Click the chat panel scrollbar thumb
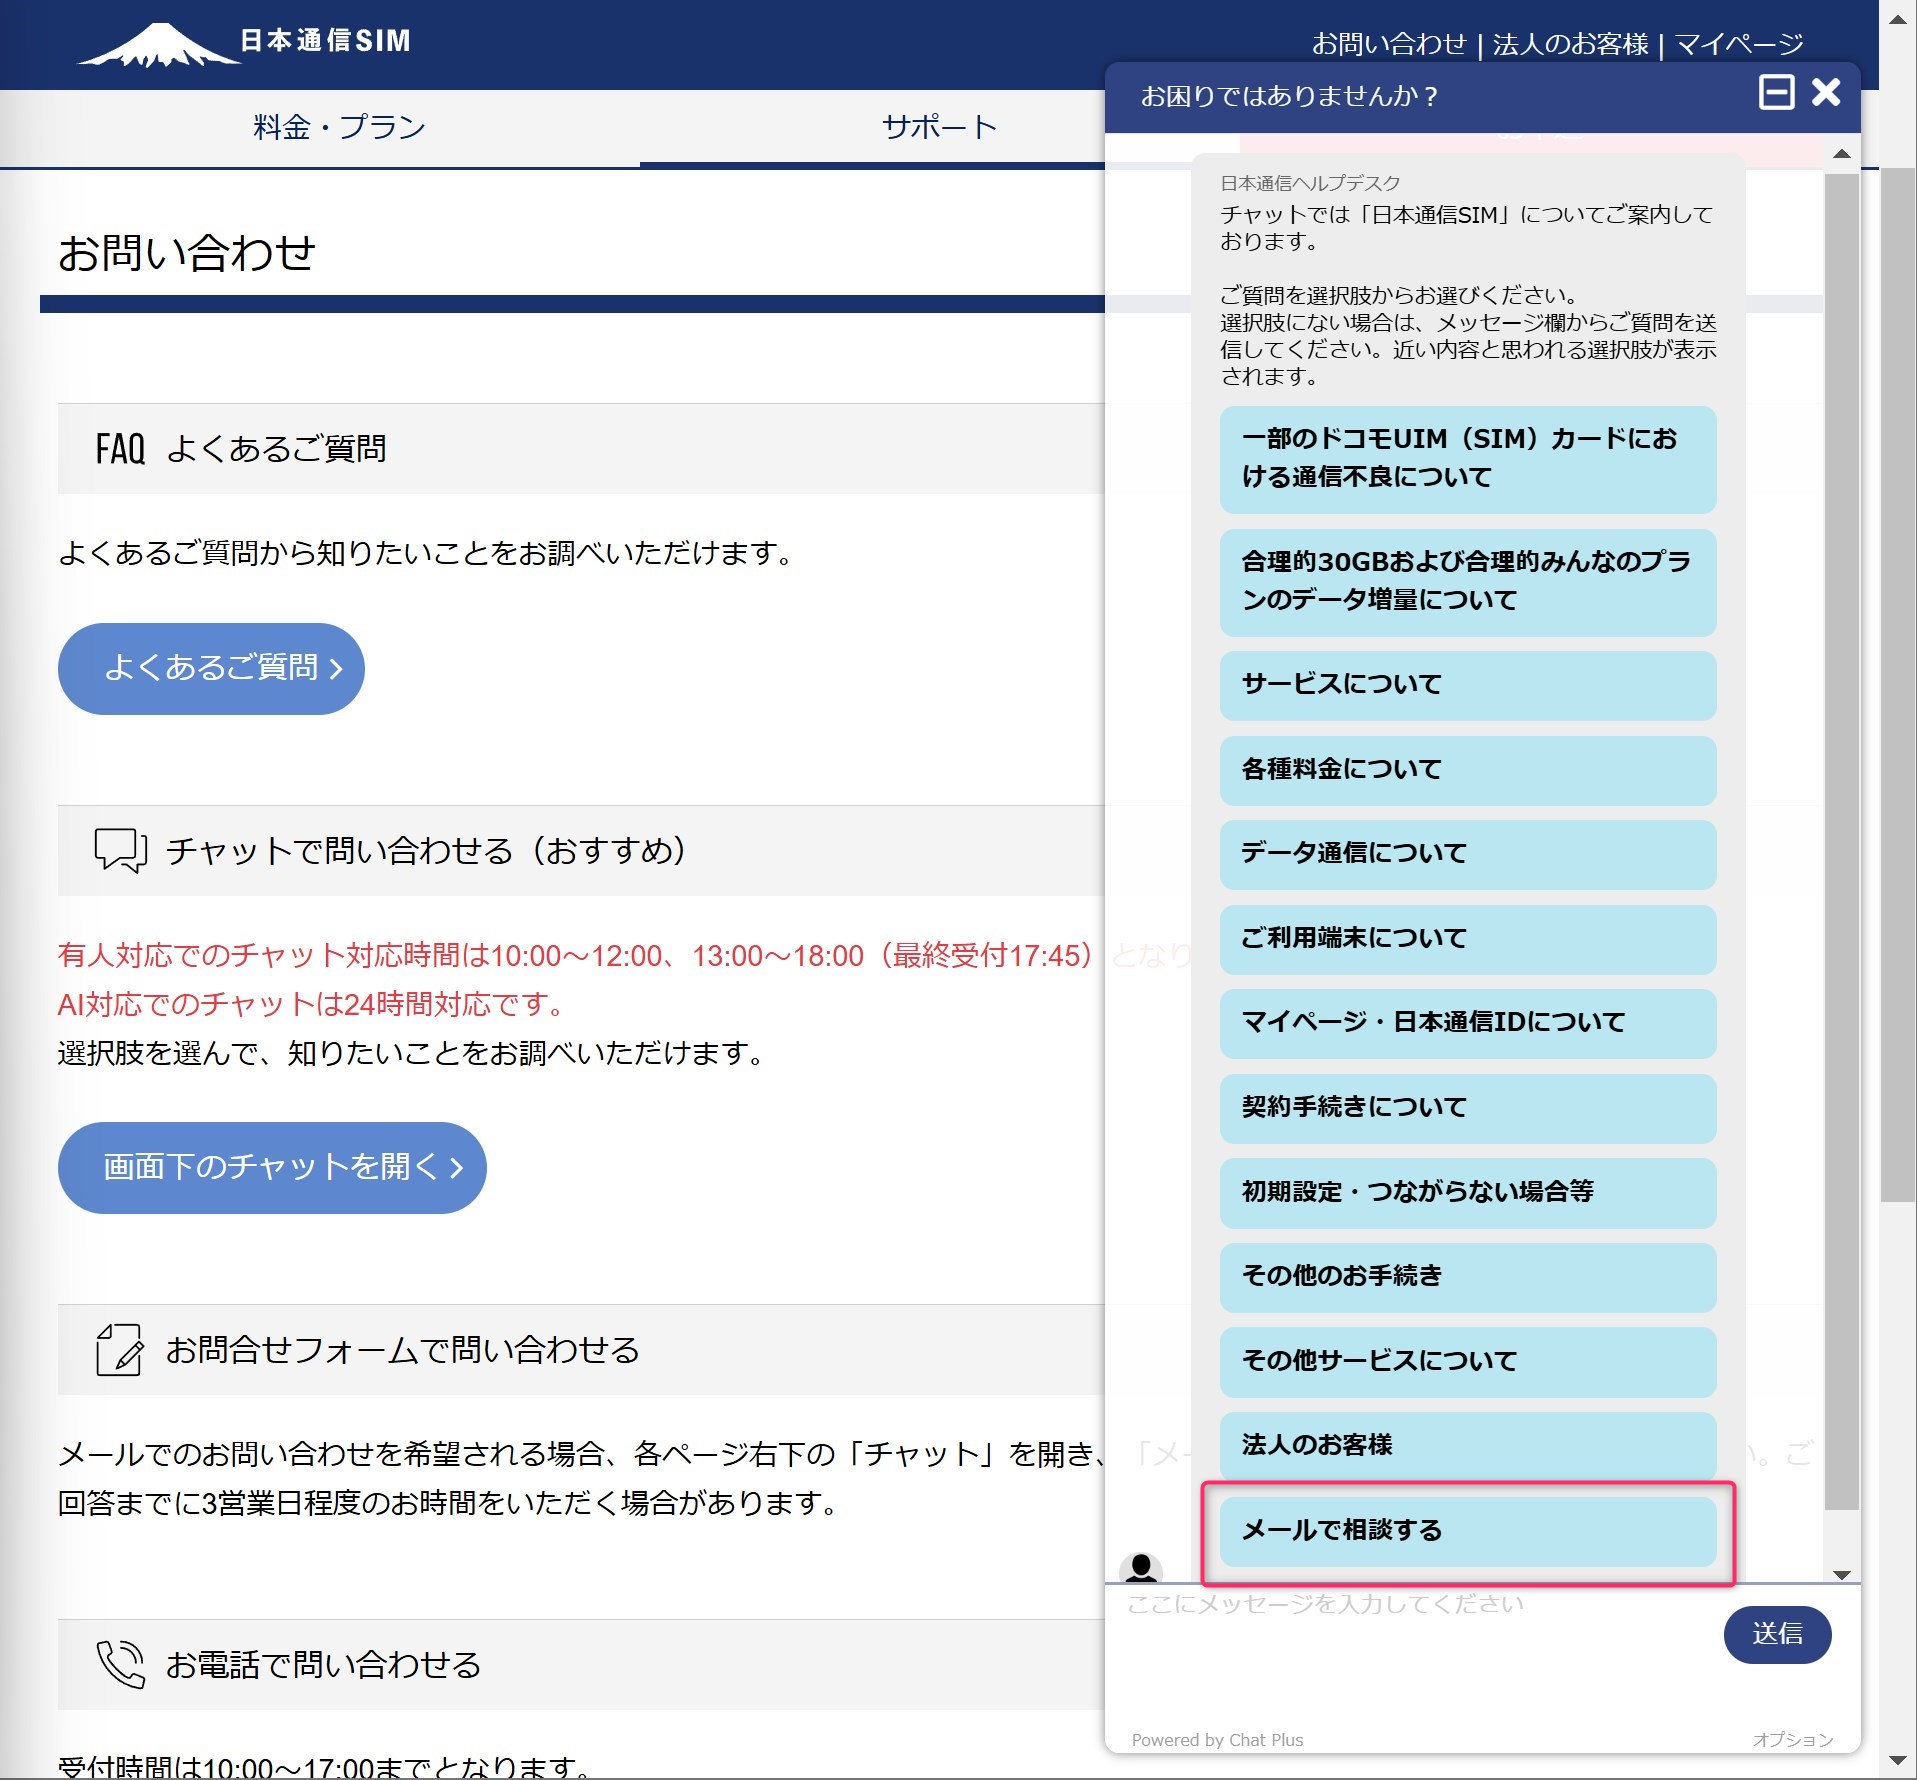This screenshot has width=1917, height=1780. click(1841, 841)
